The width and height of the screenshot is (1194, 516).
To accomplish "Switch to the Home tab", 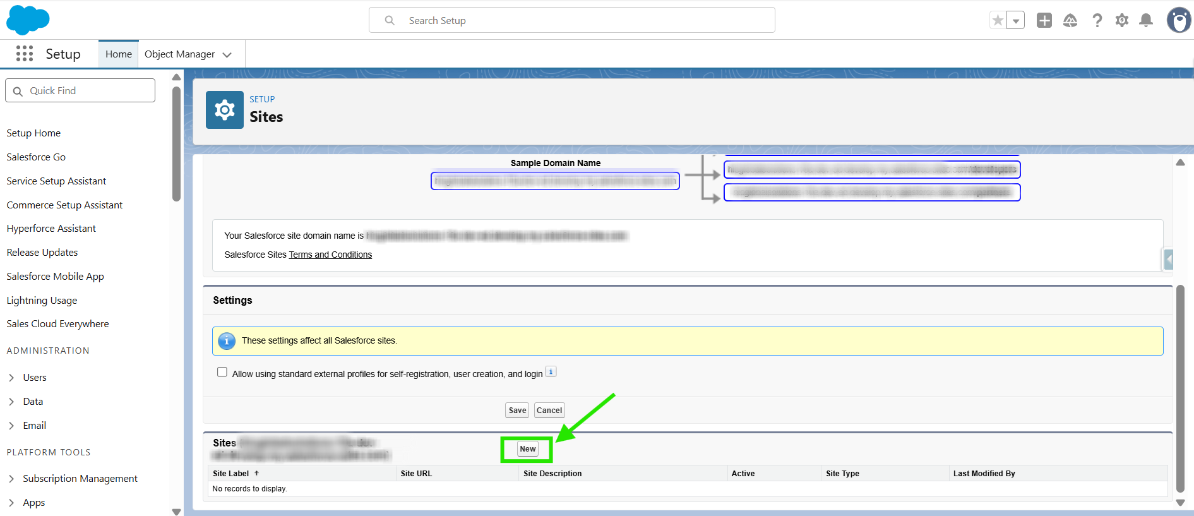I will [118, 54].
